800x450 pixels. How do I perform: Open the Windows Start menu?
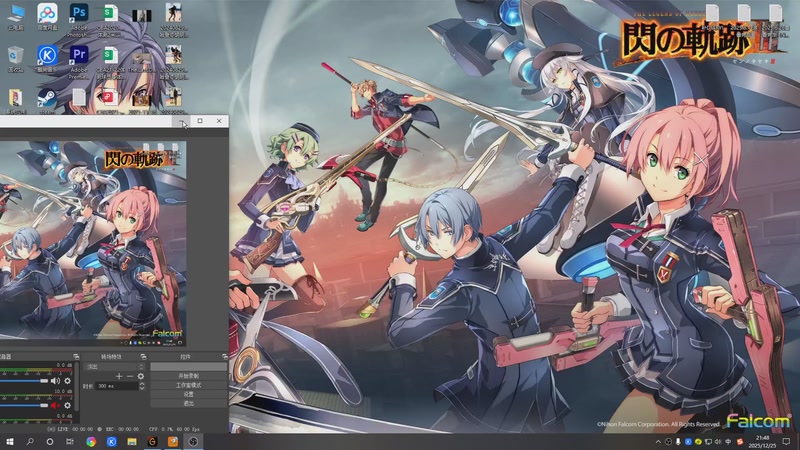point(10,441)
